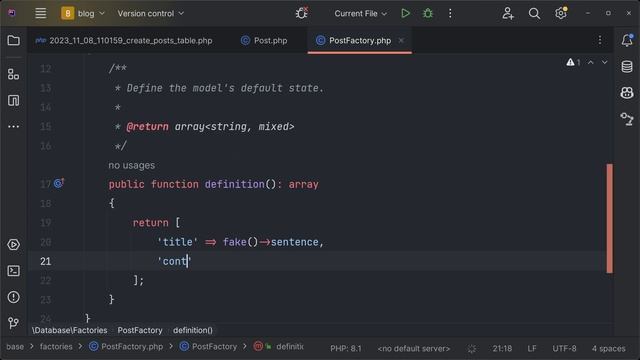Open the Bookmarks tool window icon
Screen dimensions: 640x360
[13, 100]
